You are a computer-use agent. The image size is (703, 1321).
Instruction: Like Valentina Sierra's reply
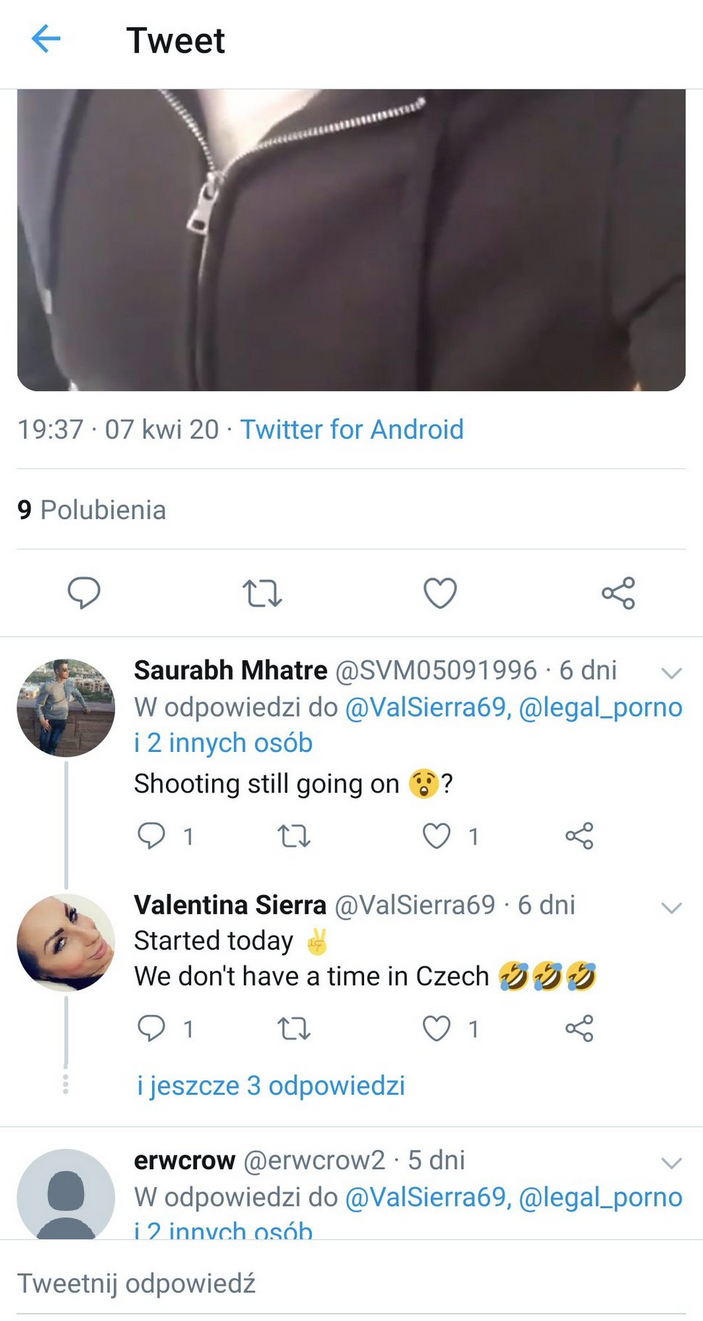click(x=437, y=1028)
